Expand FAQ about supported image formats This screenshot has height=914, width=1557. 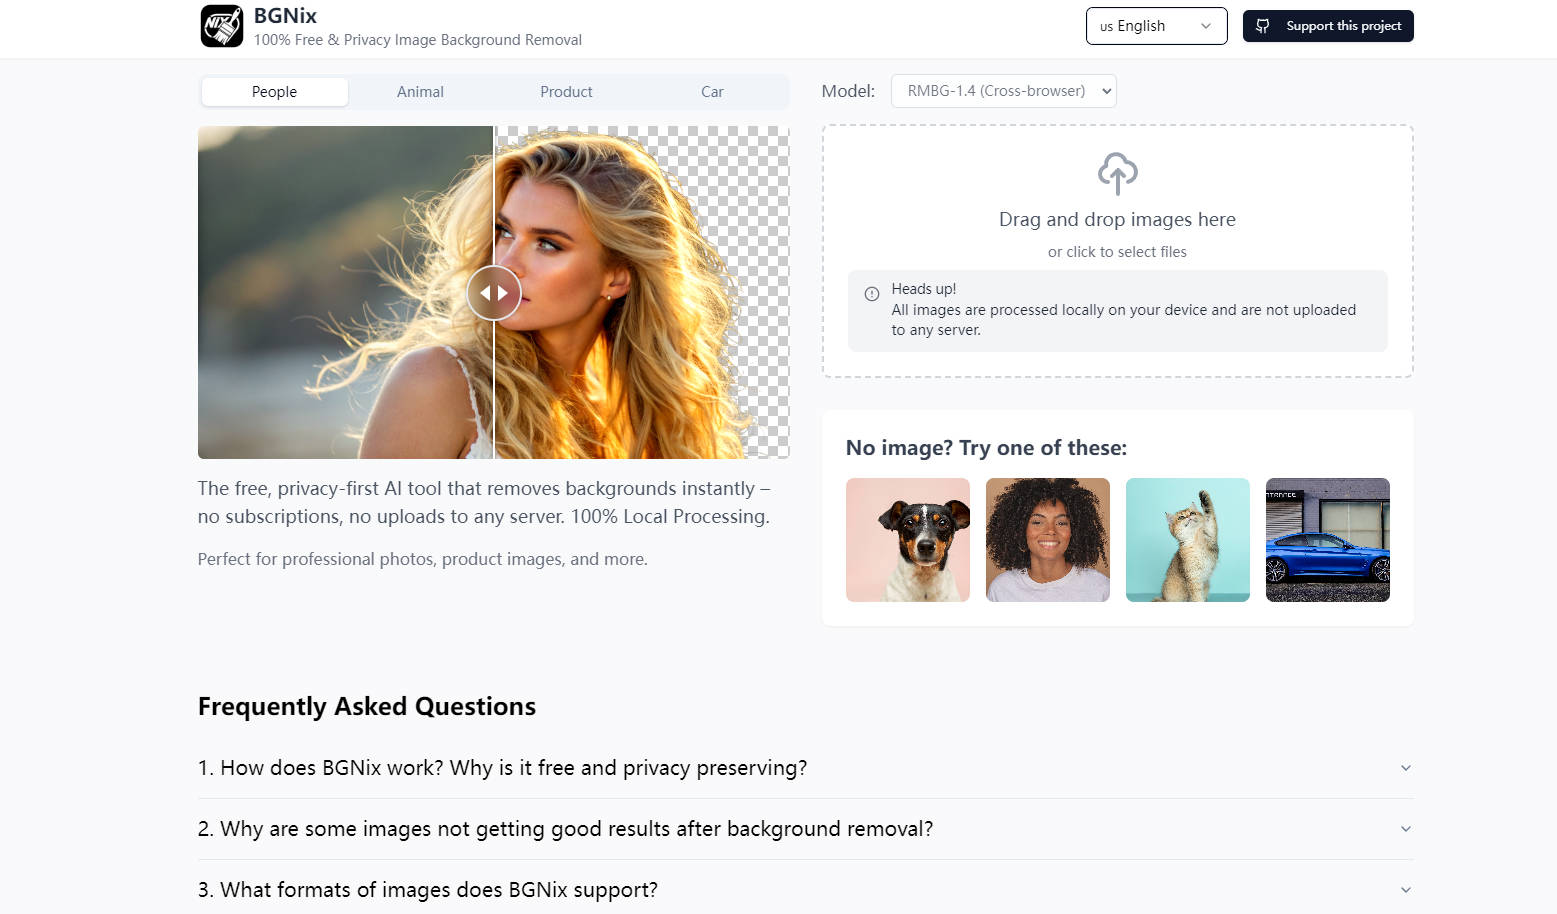pyautogui.click(x=805, y=890)
